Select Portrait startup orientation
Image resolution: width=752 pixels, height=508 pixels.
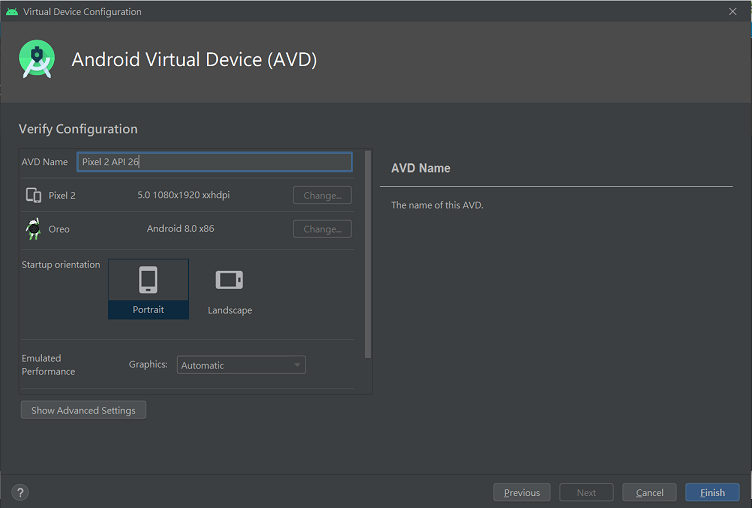pyautogui.click(x=148, y=289)
